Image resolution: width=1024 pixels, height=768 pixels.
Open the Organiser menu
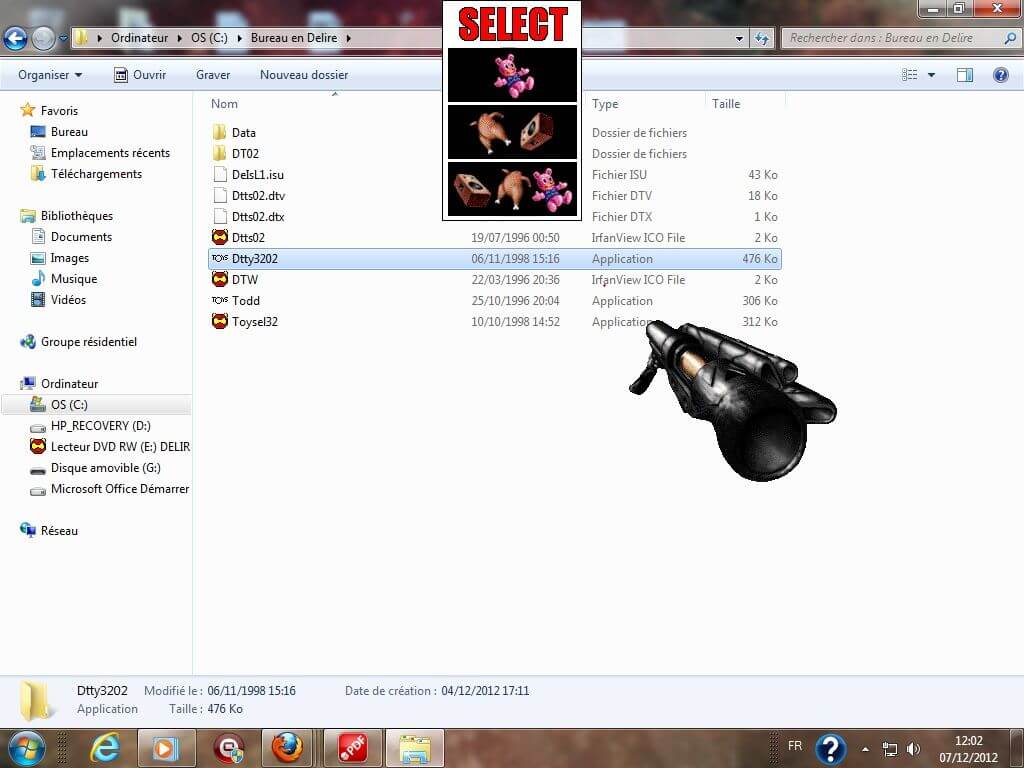[x=50, y=74]
